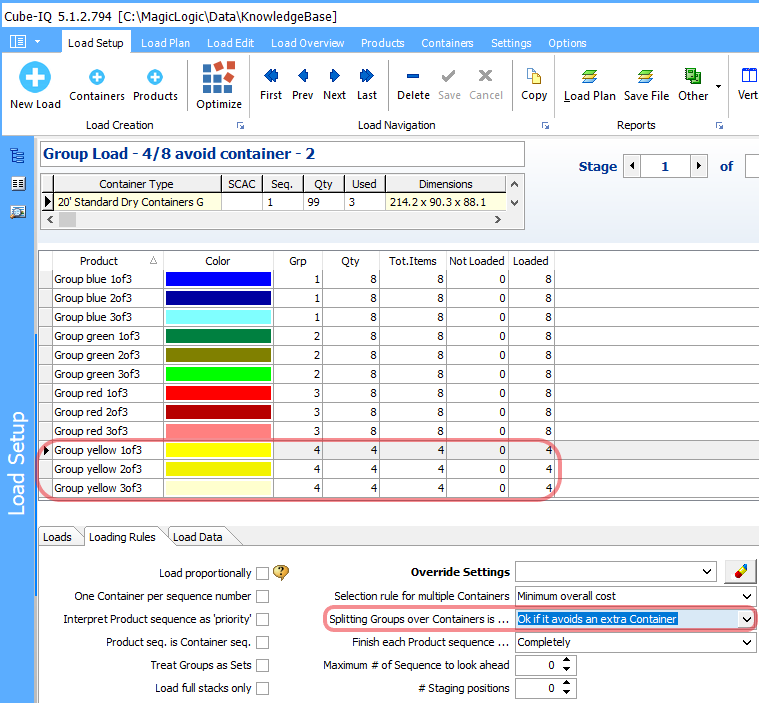This screenshot has height=703, width=759.
Task: Increase Maximum # of Sequence stepper
Action: pyautogui.click(x=568, y=661)
